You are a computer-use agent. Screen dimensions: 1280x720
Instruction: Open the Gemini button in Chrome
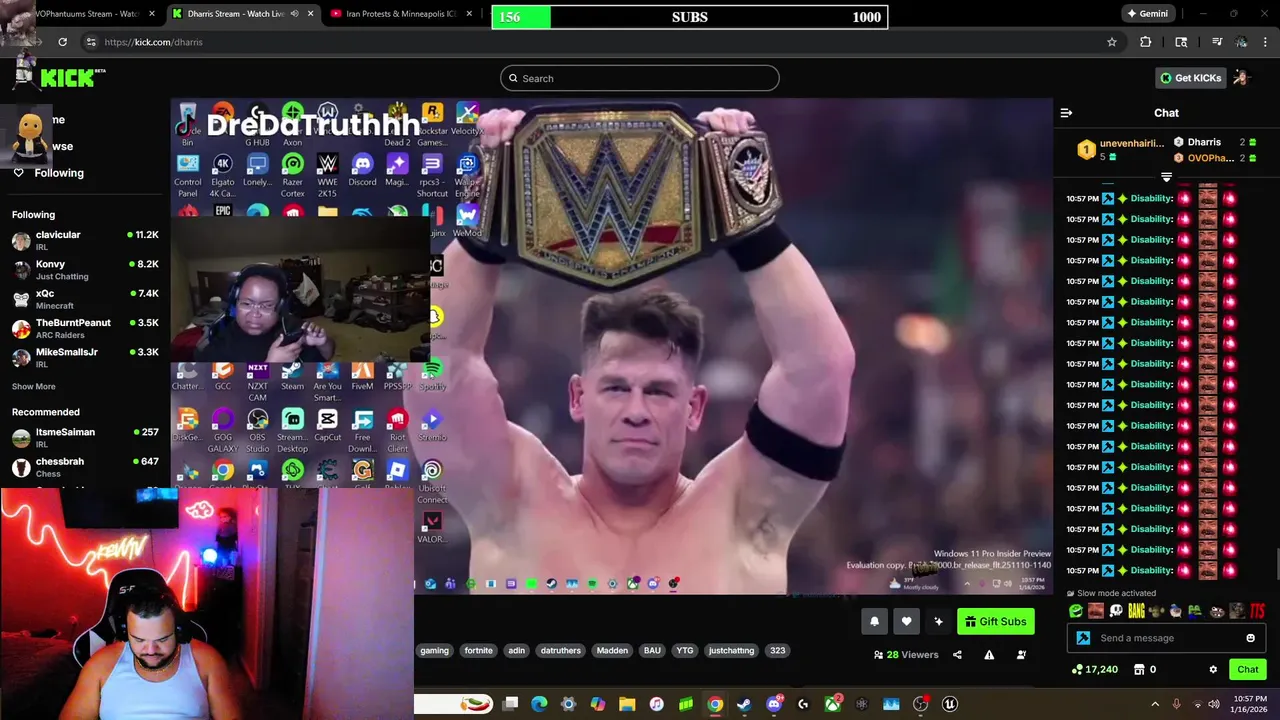pos(1147,14)
